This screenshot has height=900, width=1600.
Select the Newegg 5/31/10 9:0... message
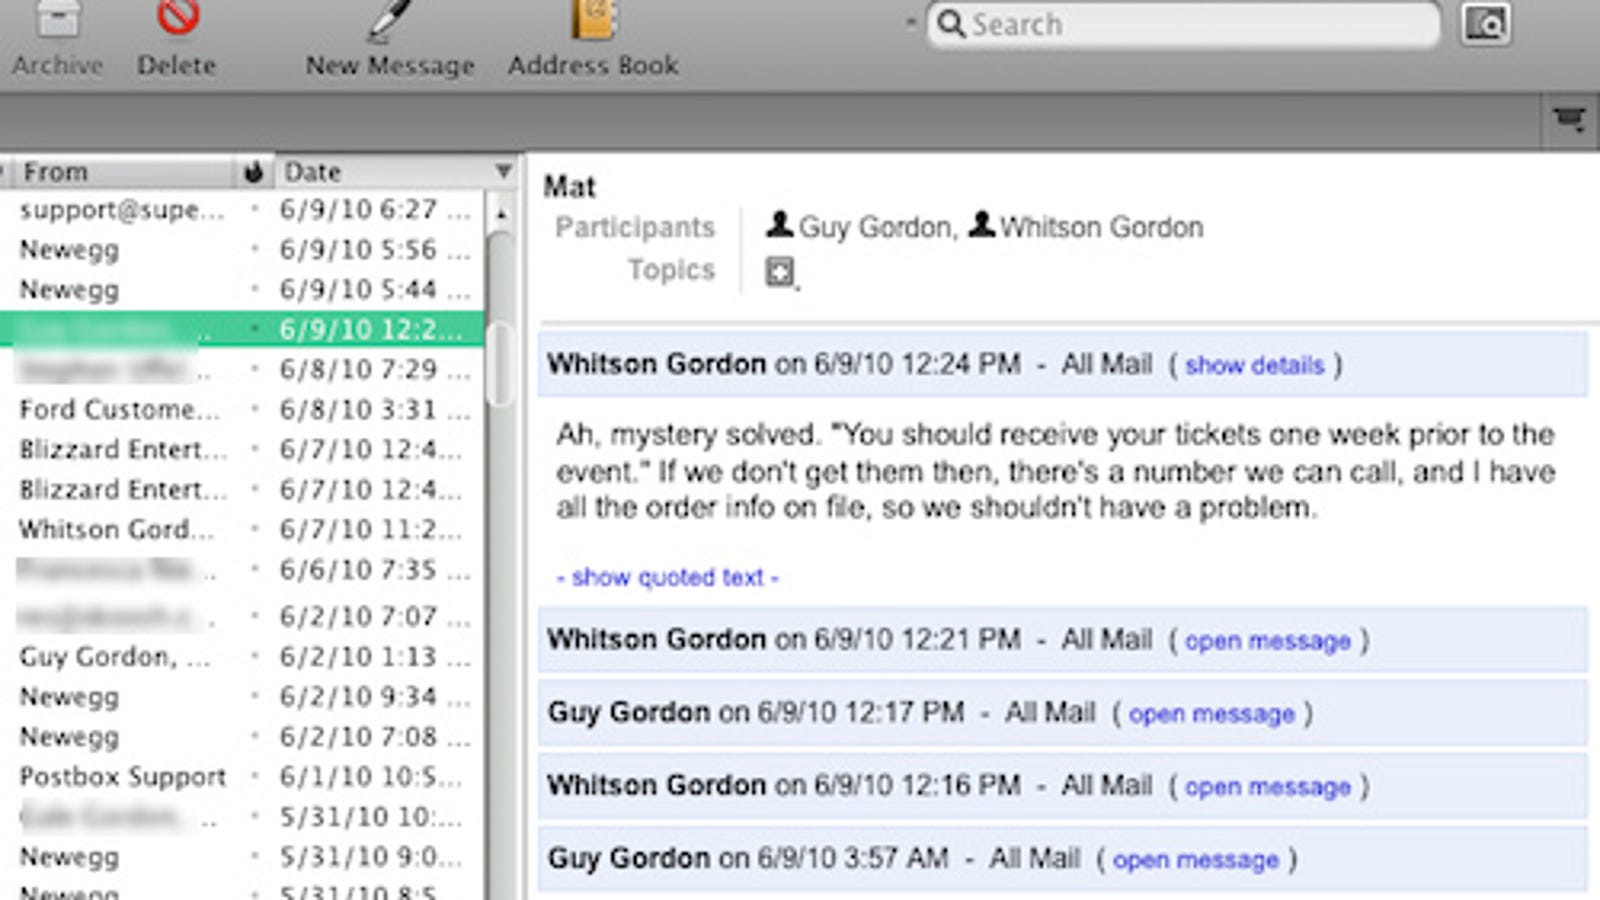(242, 857)
